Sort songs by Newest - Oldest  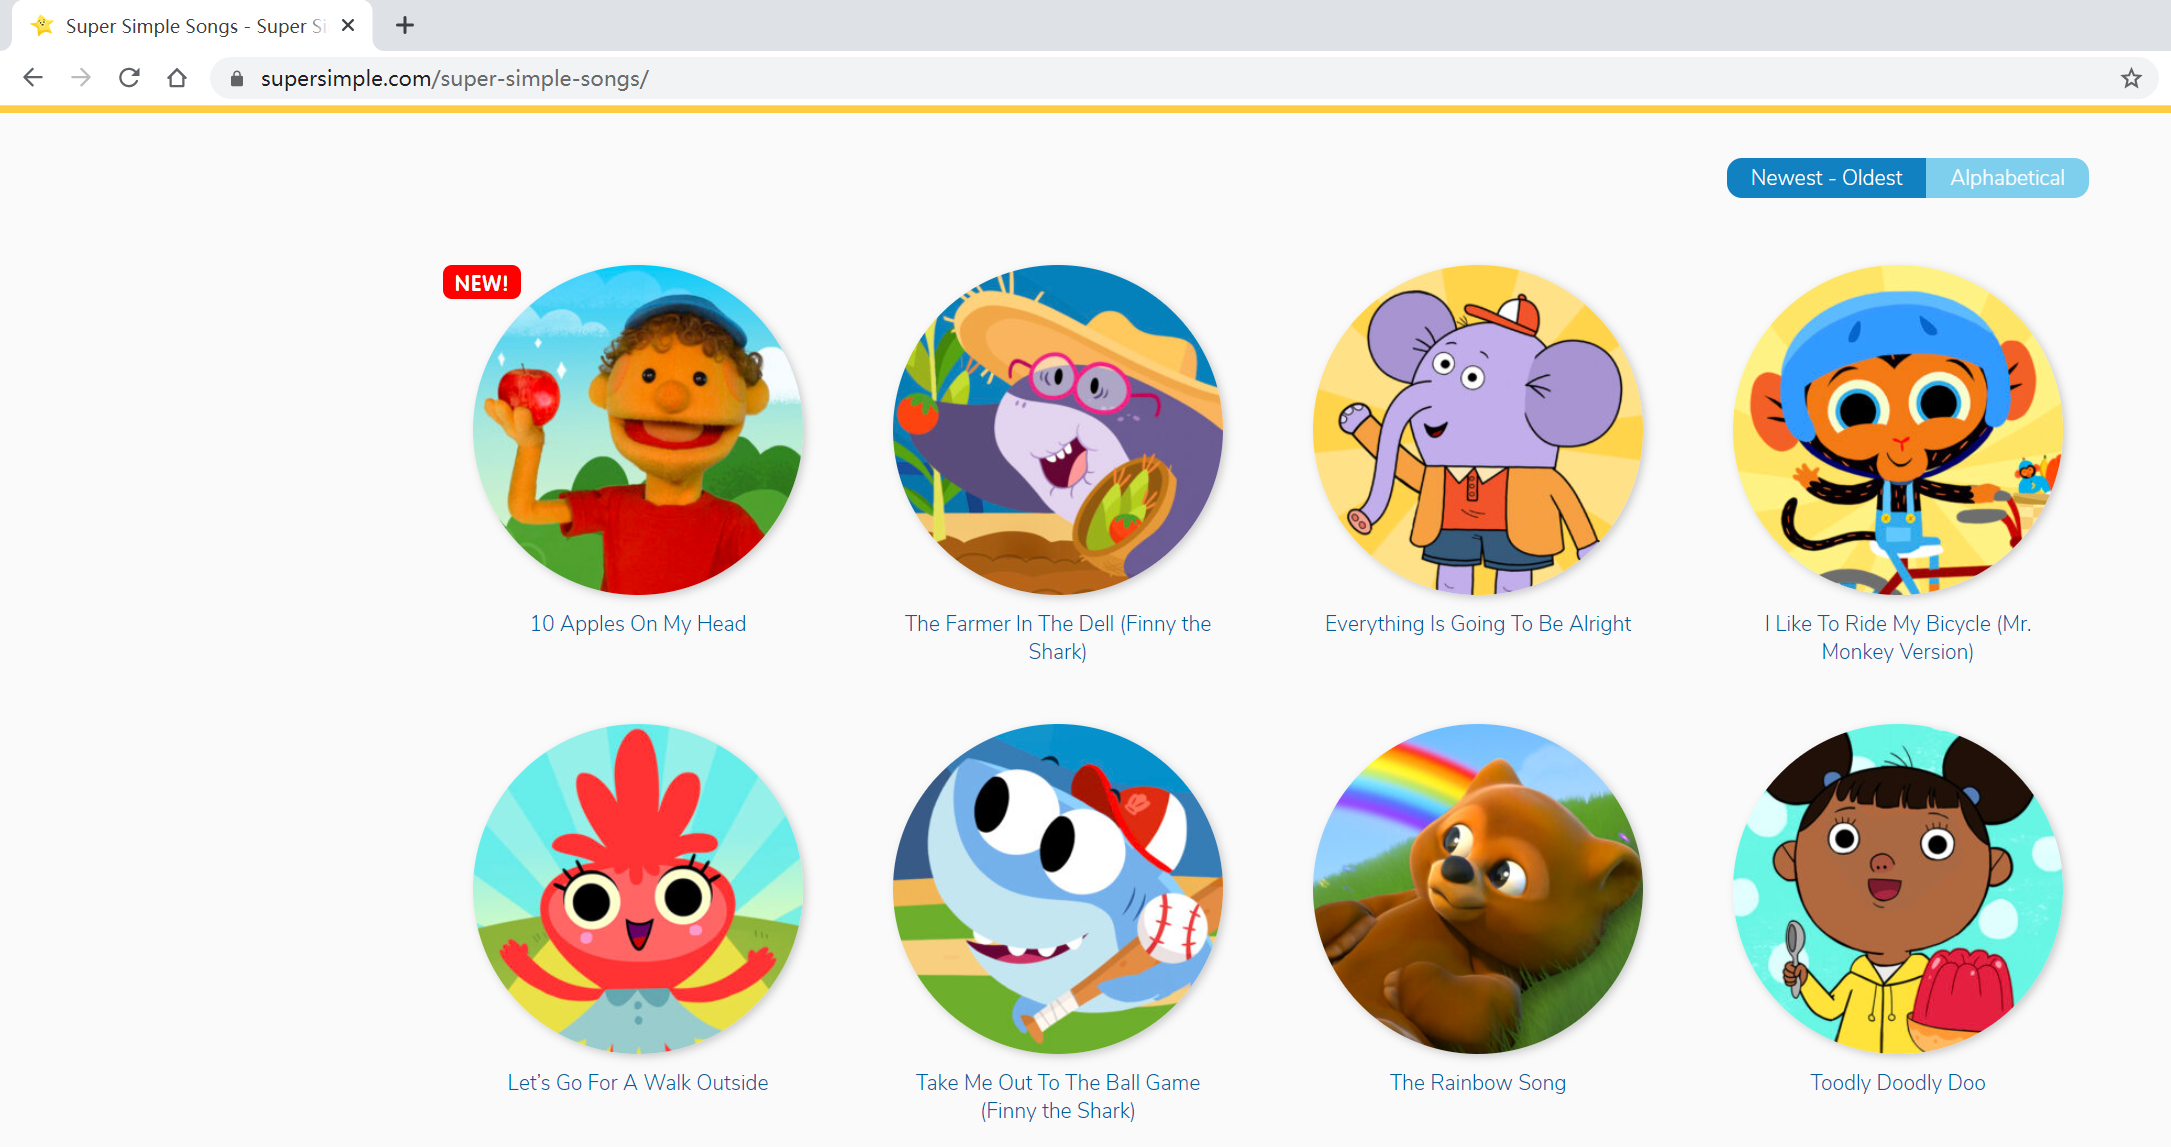coord(1826,178)
